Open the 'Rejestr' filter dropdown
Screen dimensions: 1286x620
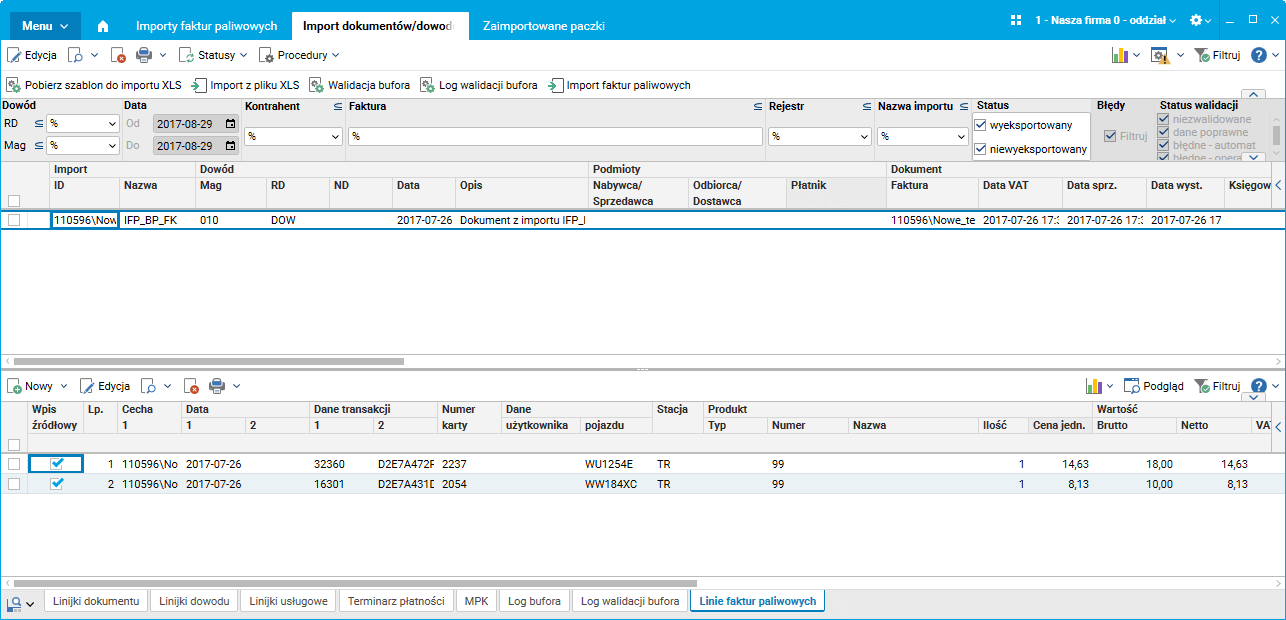[x=863, y=137]
